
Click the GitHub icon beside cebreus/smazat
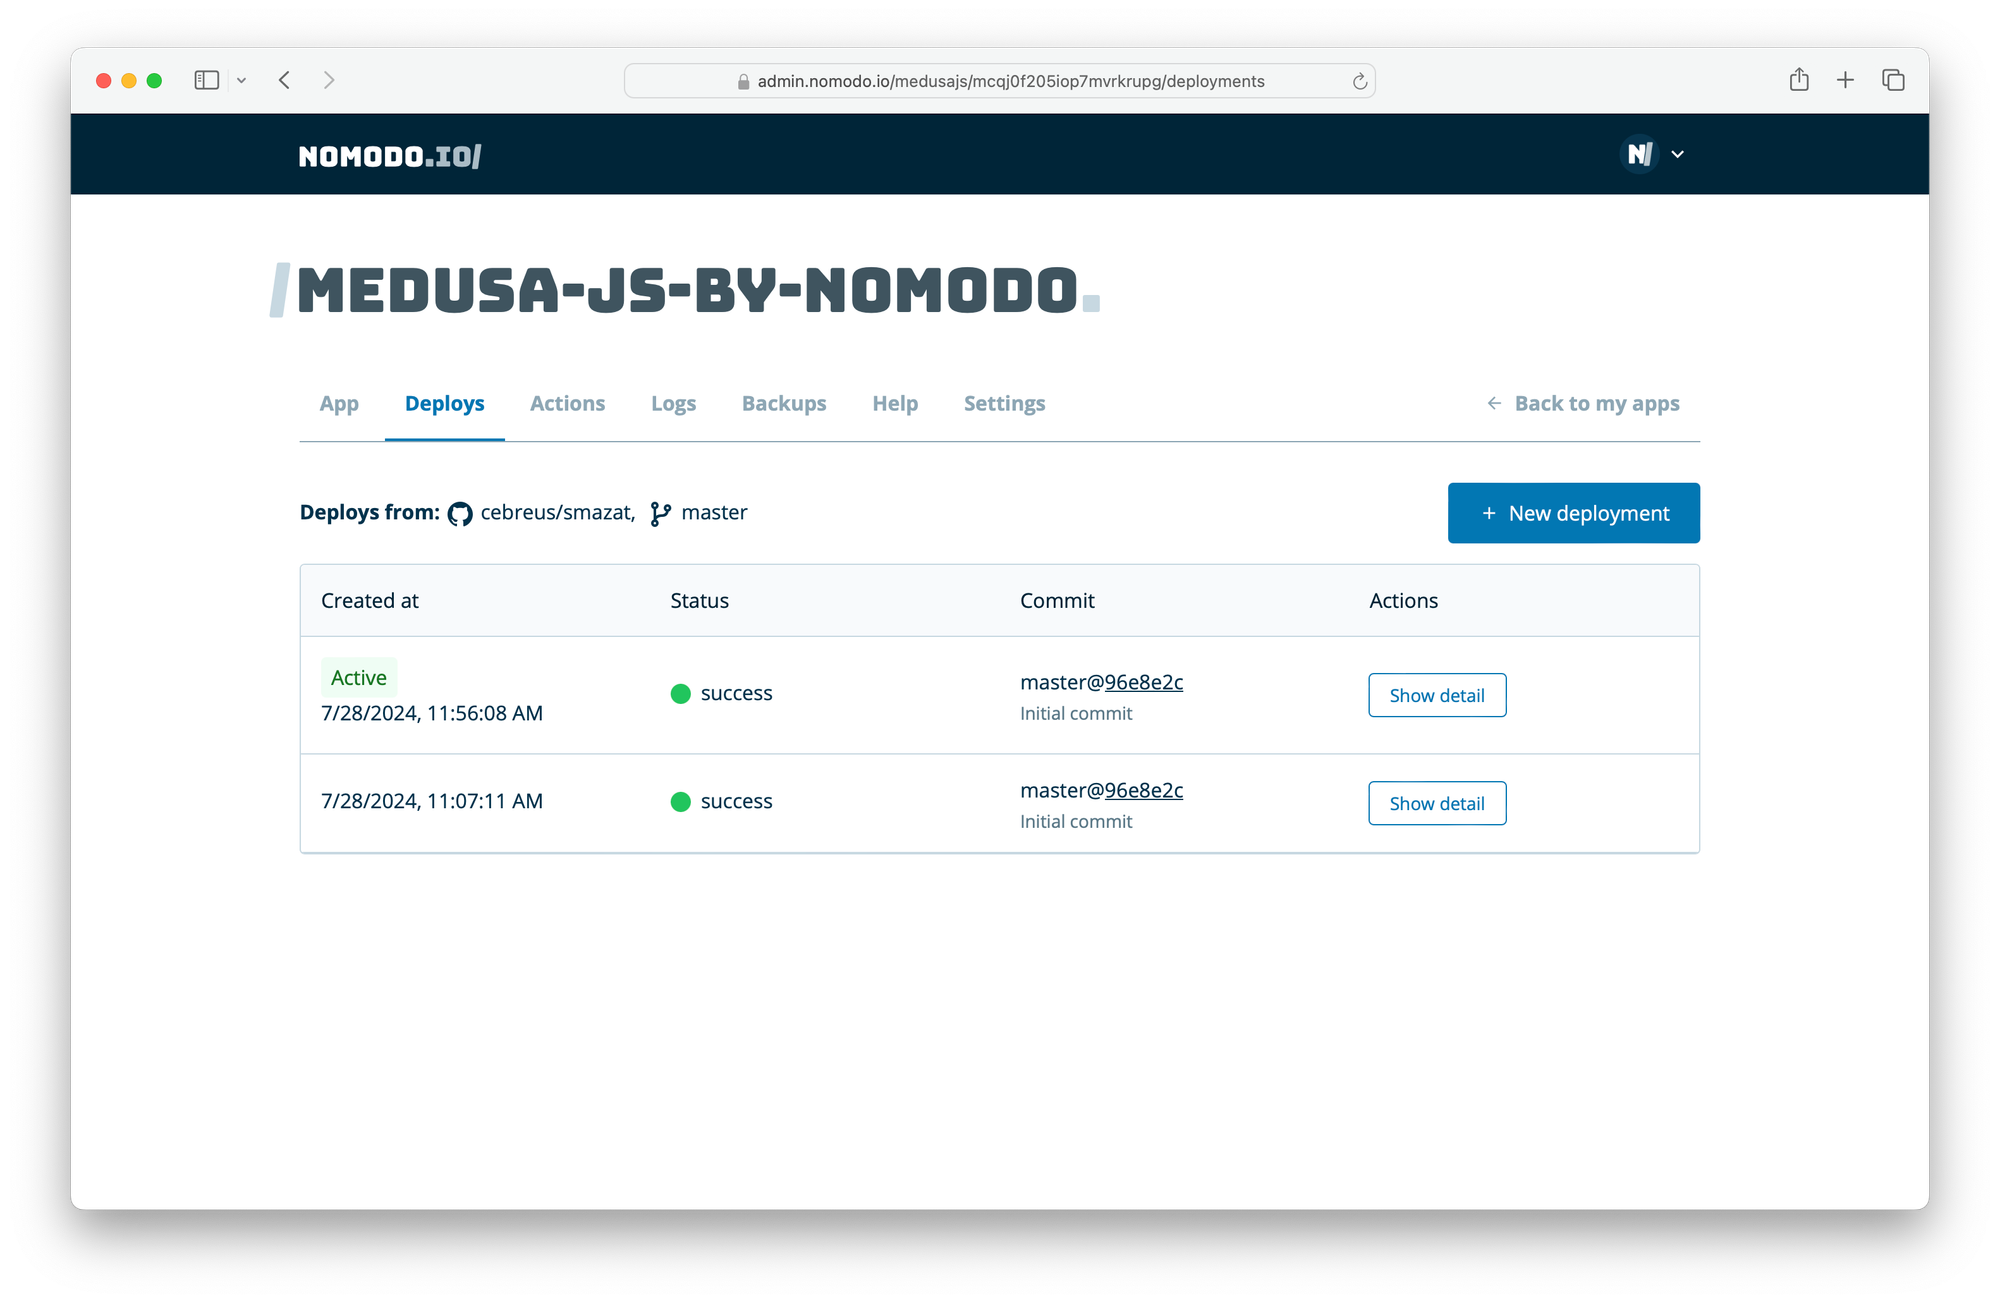[460, 514]
